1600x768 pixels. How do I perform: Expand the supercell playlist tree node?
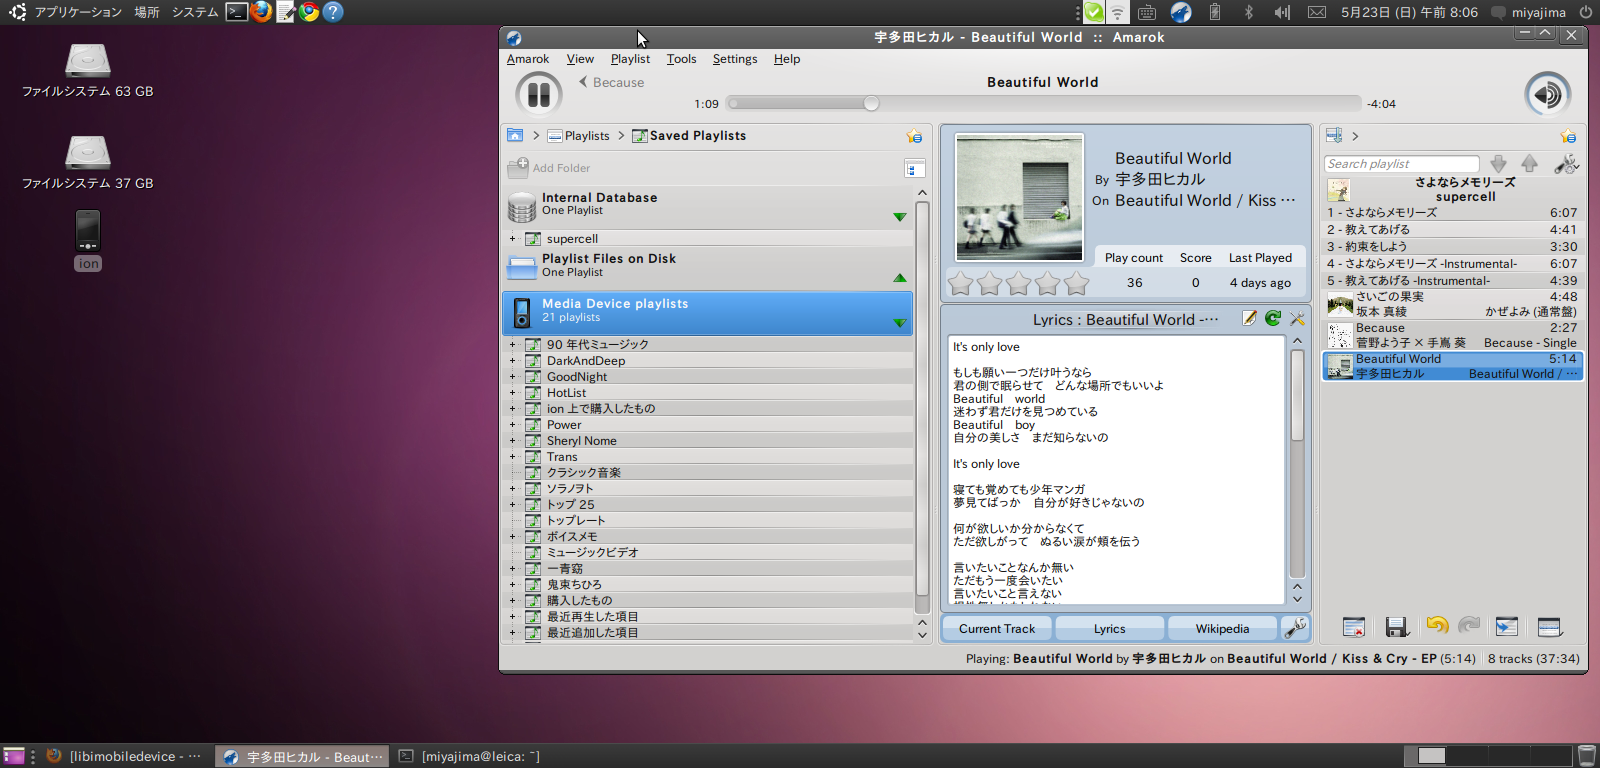coord(512,239)
